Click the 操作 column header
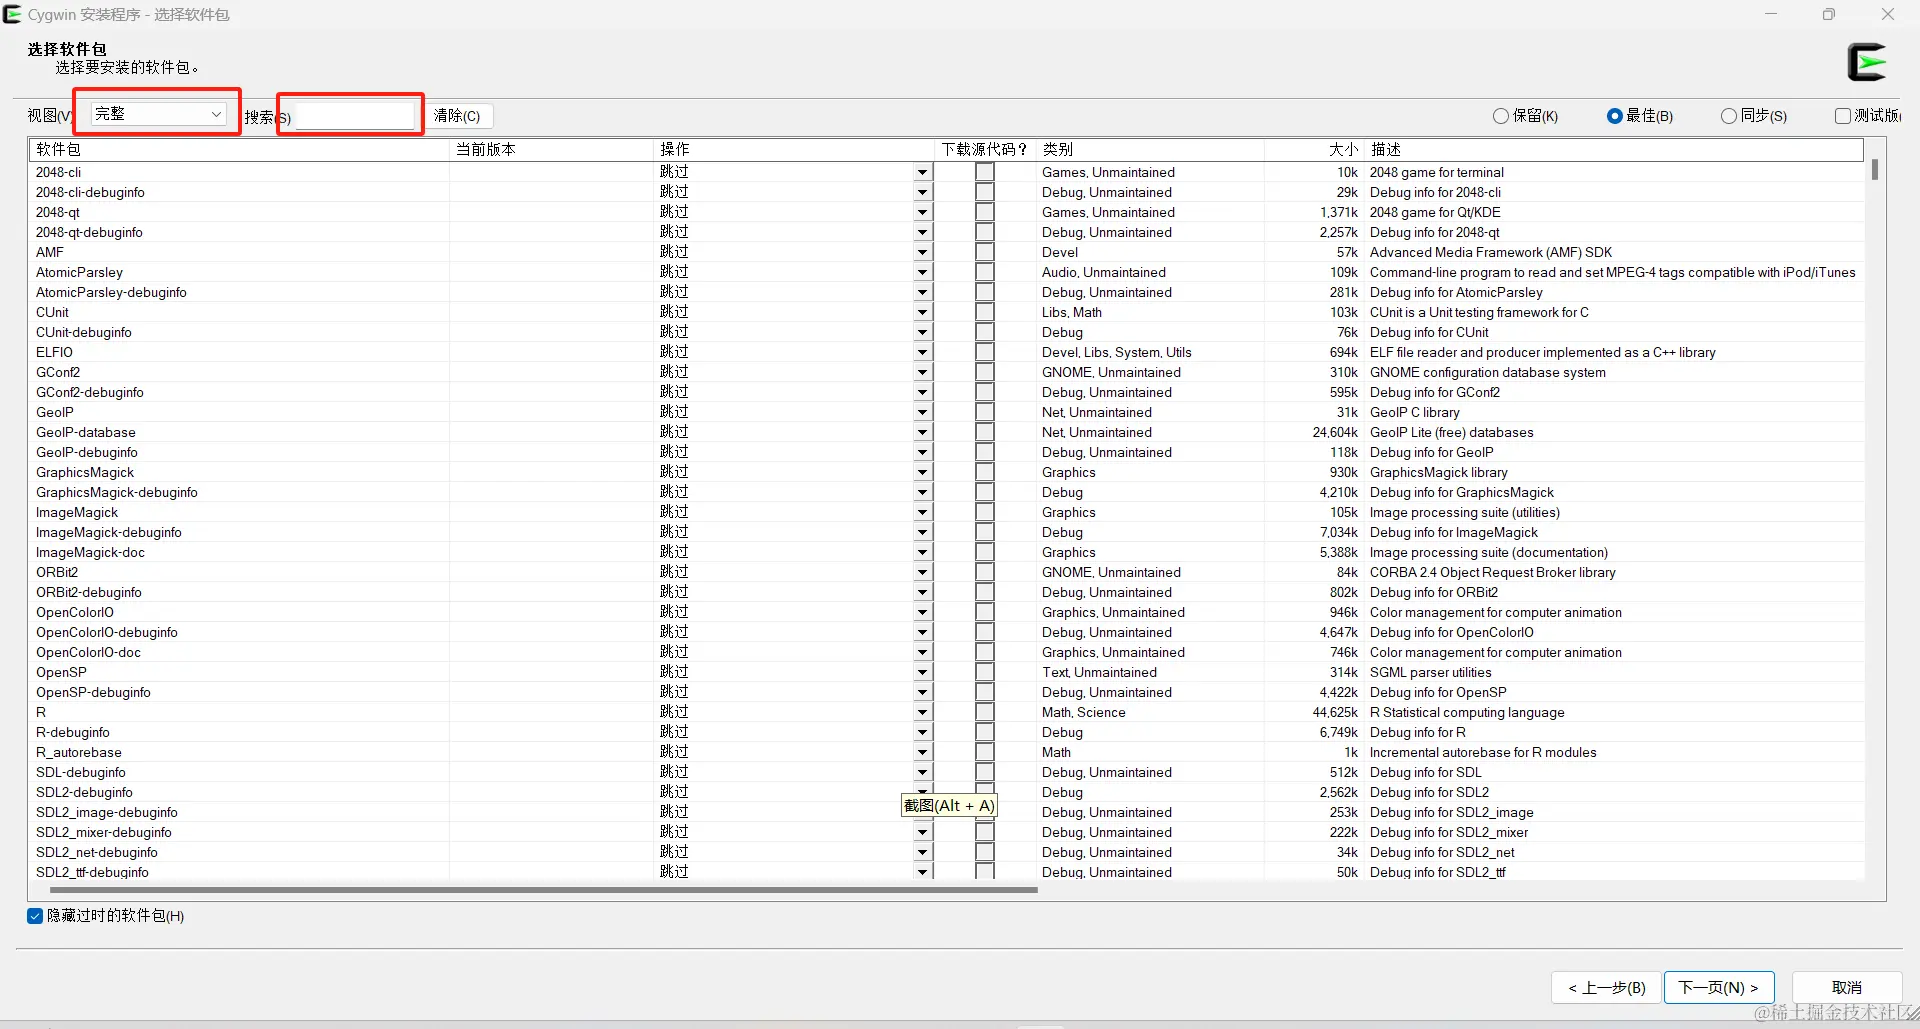The width and height of the screenshot is (1920, 1029). 795,149
